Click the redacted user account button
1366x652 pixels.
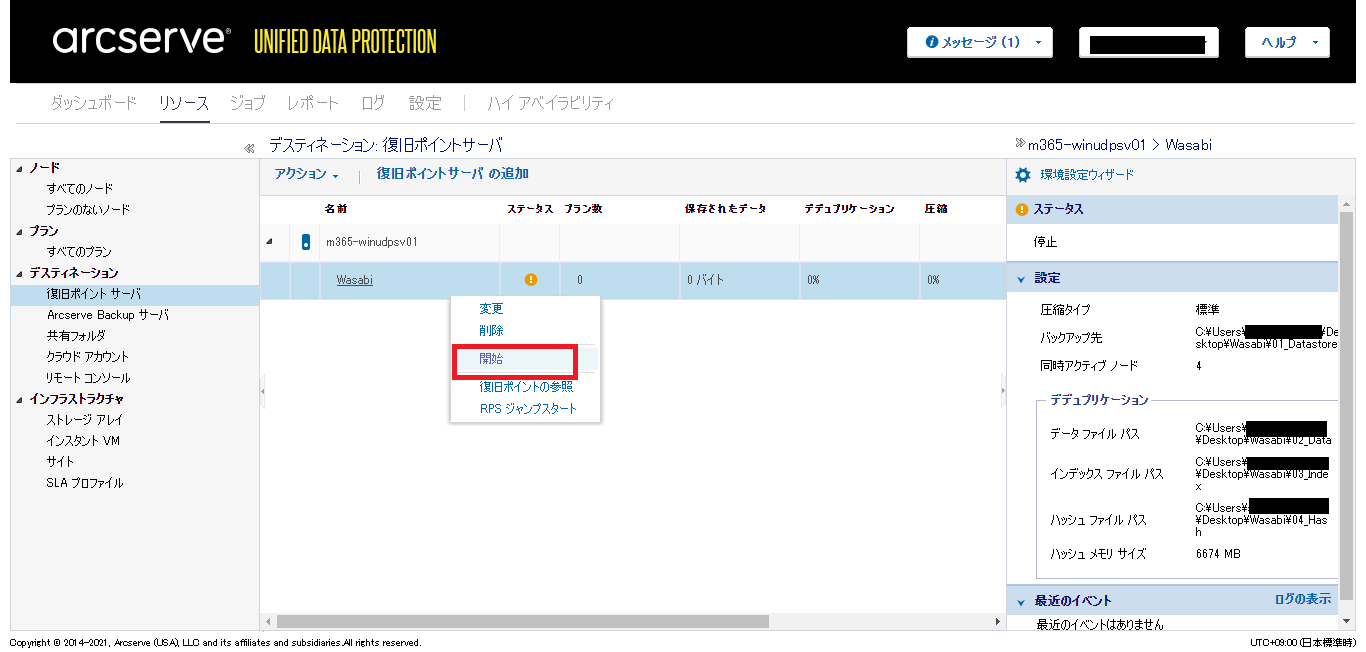coord(1148,42)
